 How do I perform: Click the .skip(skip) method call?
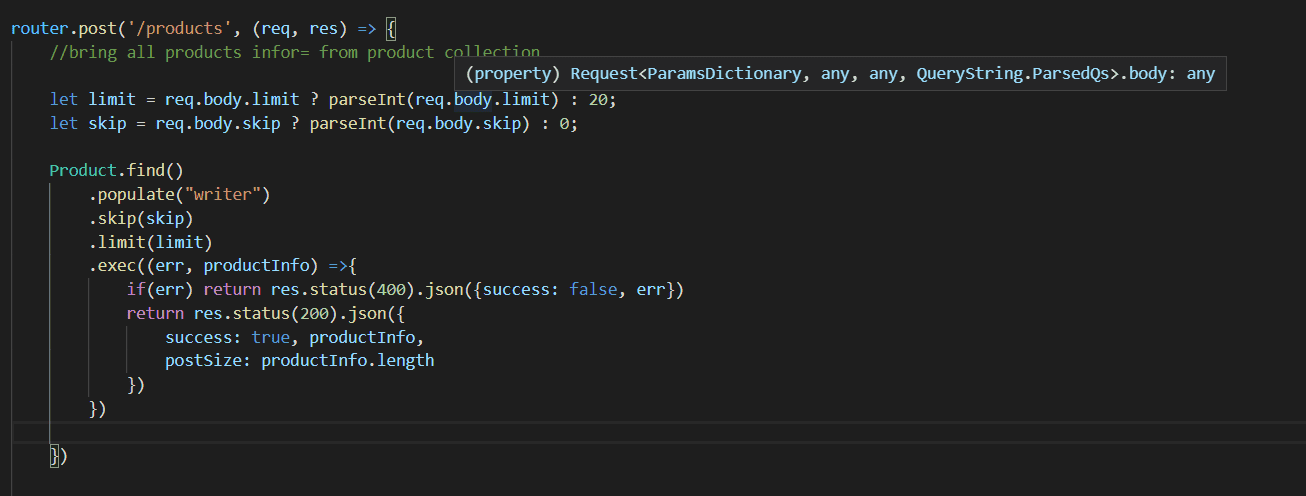pos(141,219)
